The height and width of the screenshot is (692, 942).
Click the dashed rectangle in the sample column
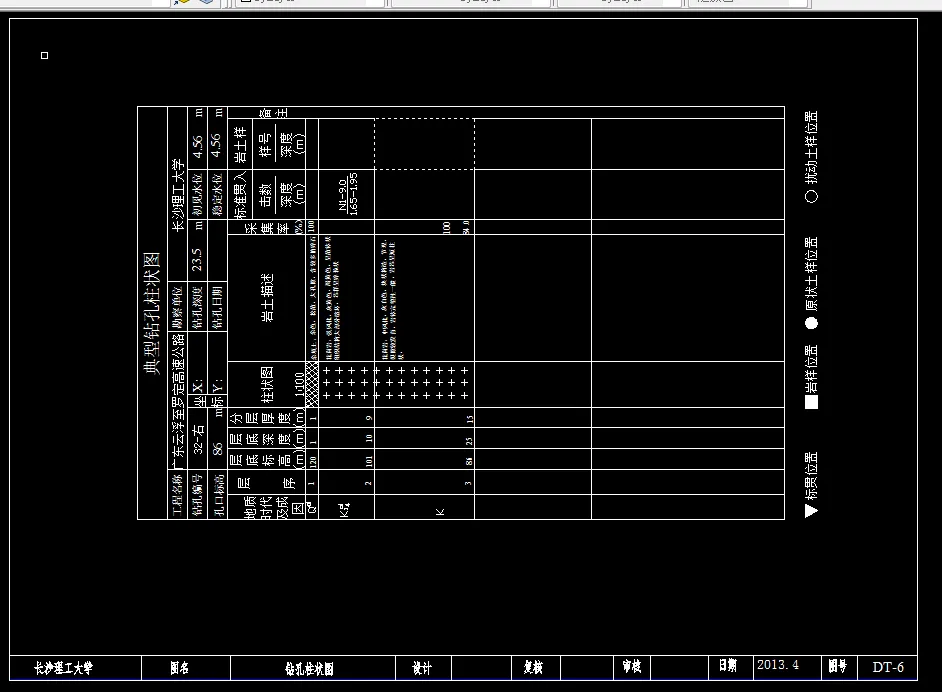[x=424, y=144]
